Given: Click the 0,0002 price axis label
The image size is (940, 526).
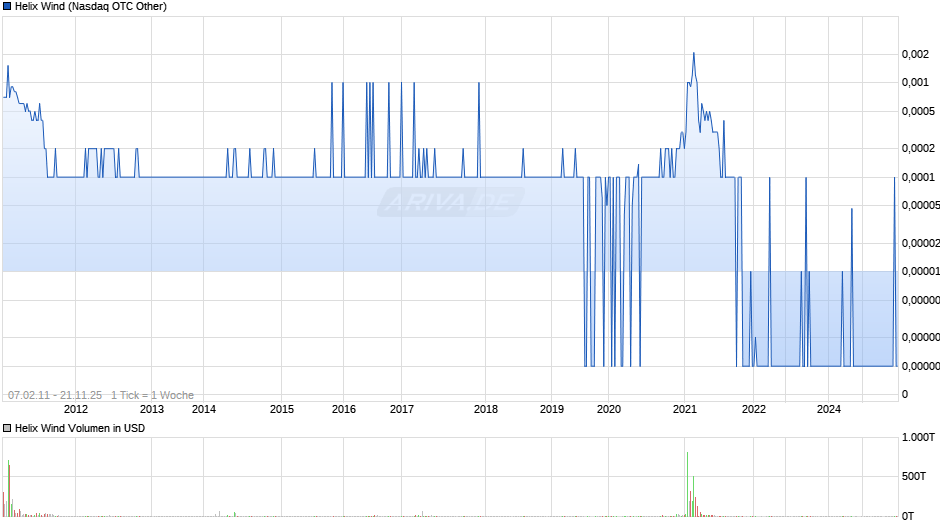Looking at the screenshot, I should pos(918,148).
